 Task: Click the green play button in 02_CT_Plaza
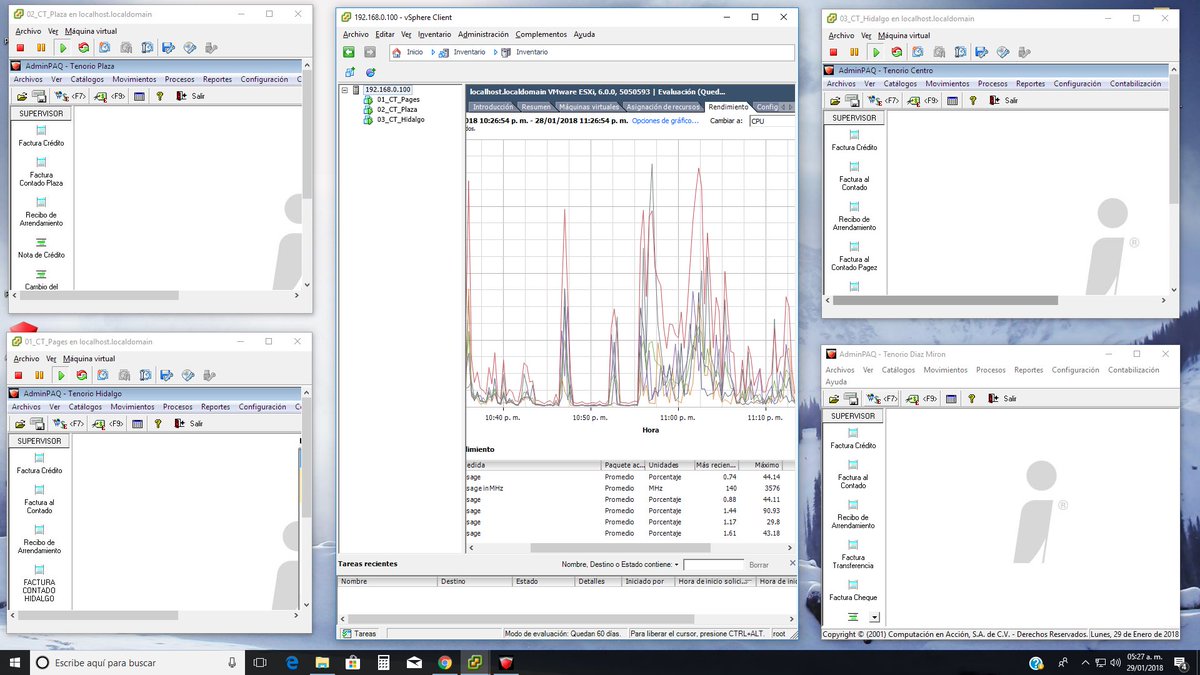pyautogui.click(x=63, y=48)
